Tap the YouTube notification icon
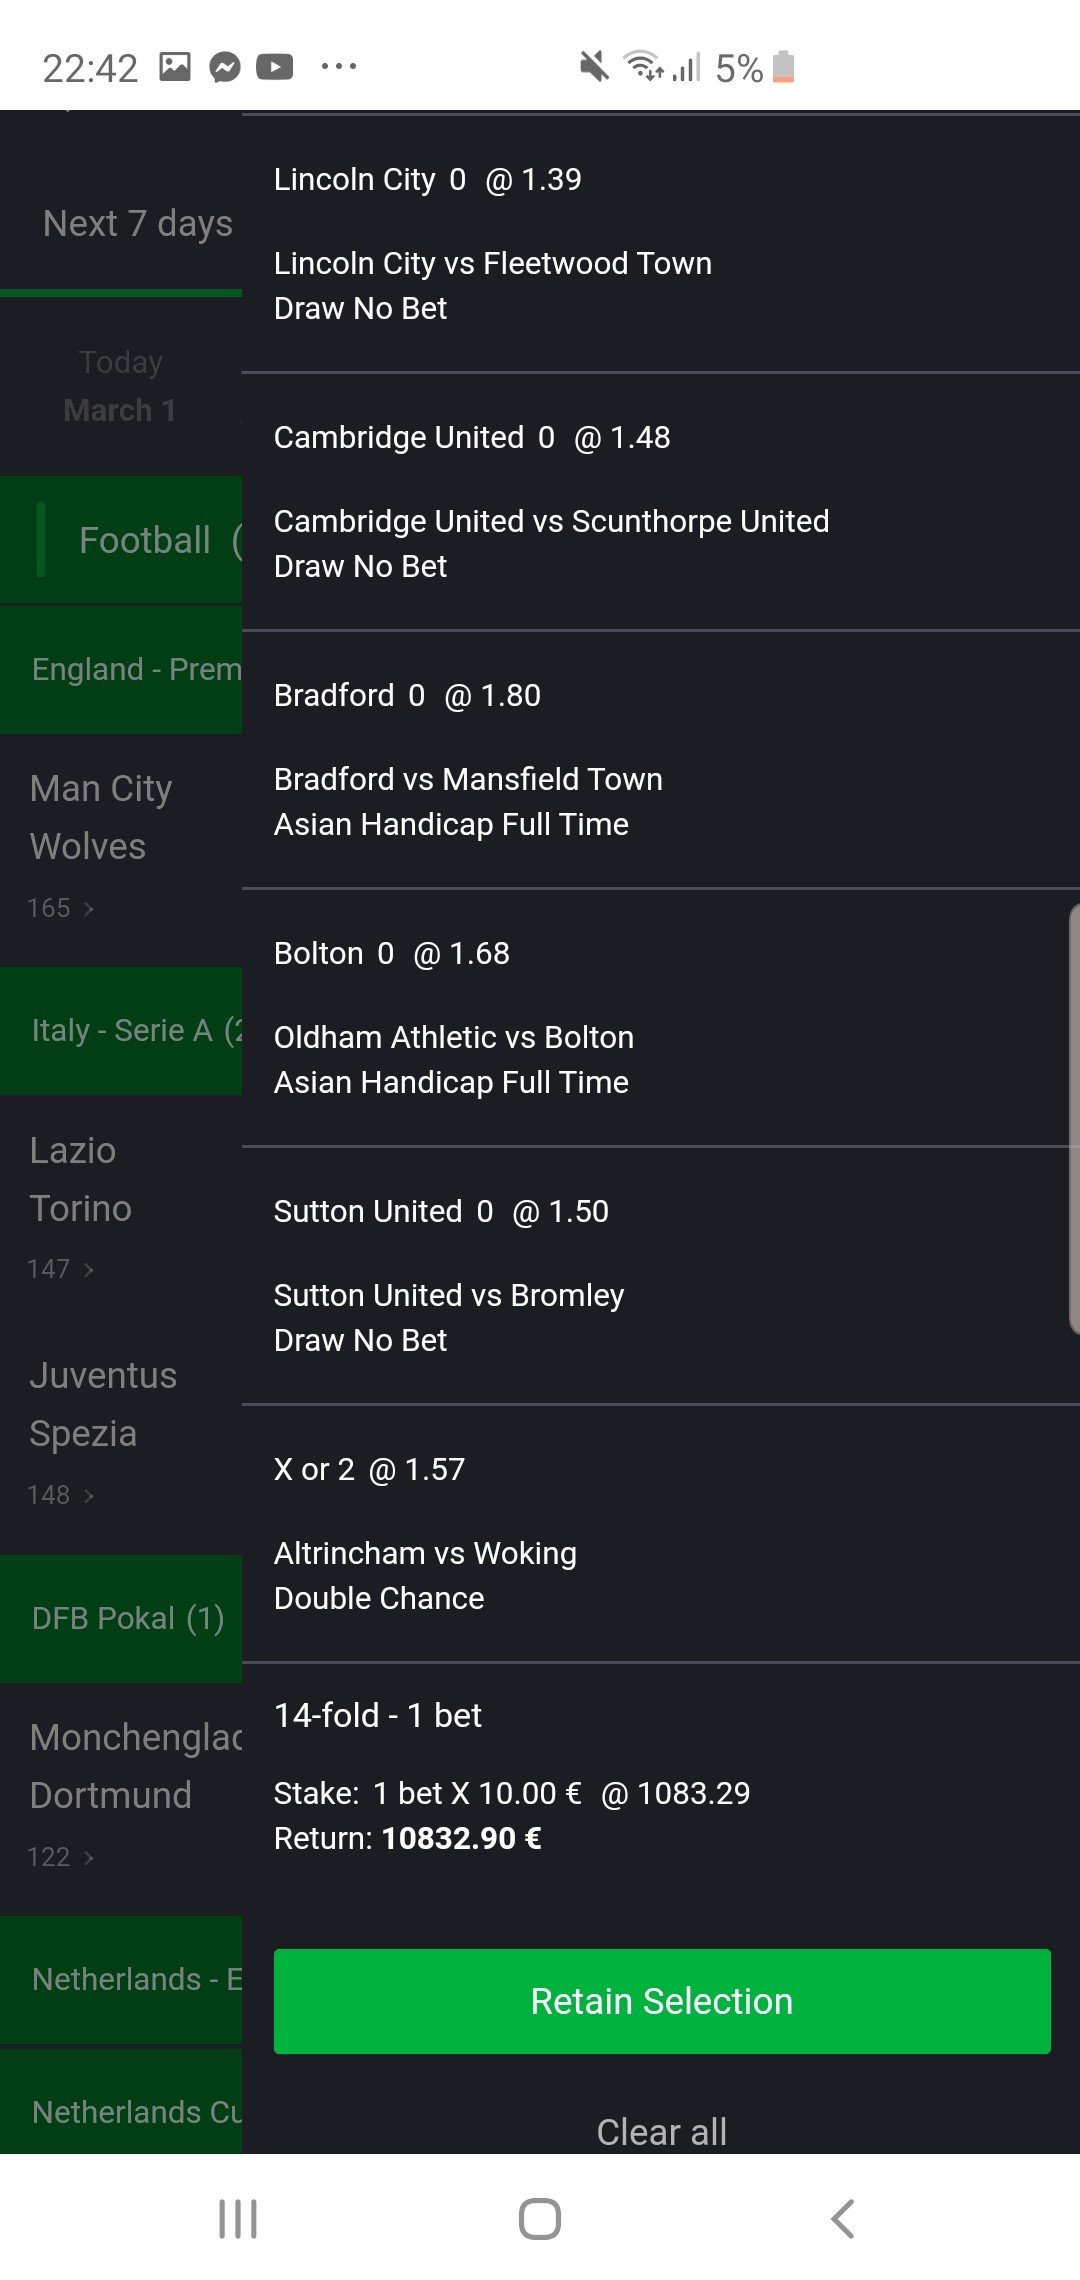This screenshot has width=1080, height=2280. (x=275, y=67)
